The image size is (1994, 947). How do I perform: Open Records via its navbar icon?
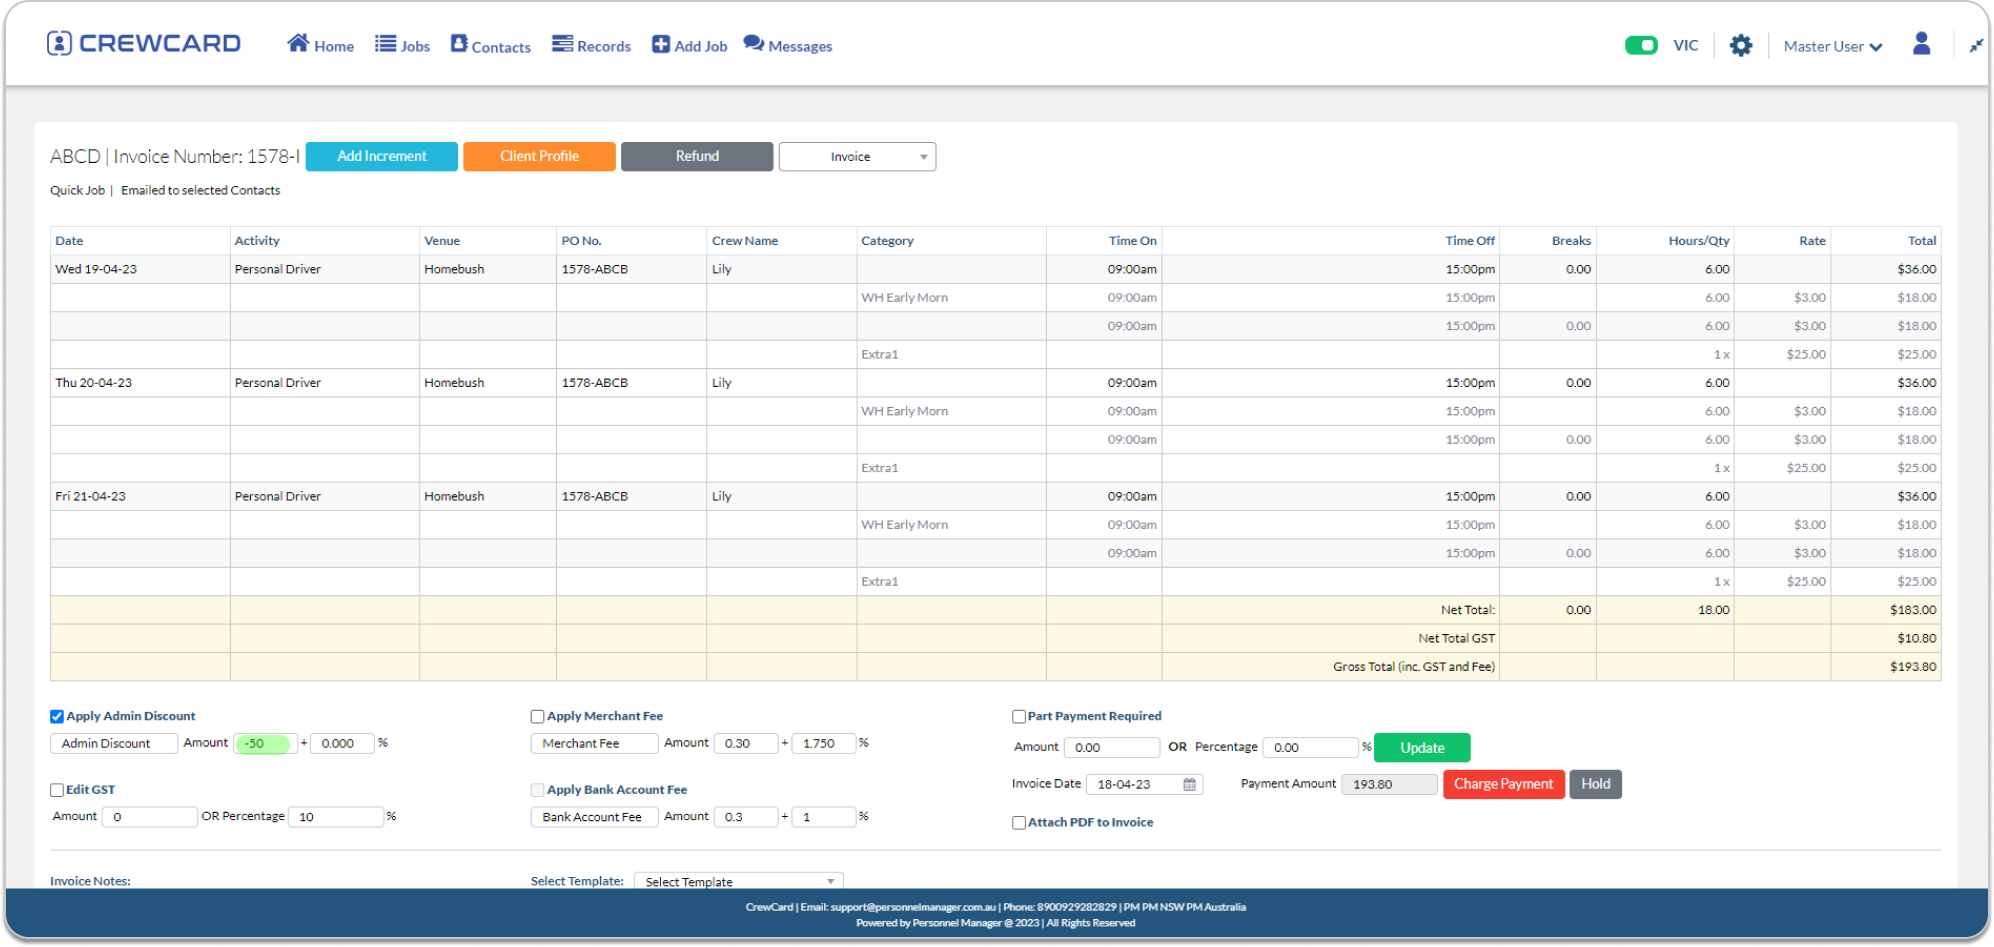[x=562, y=42]
